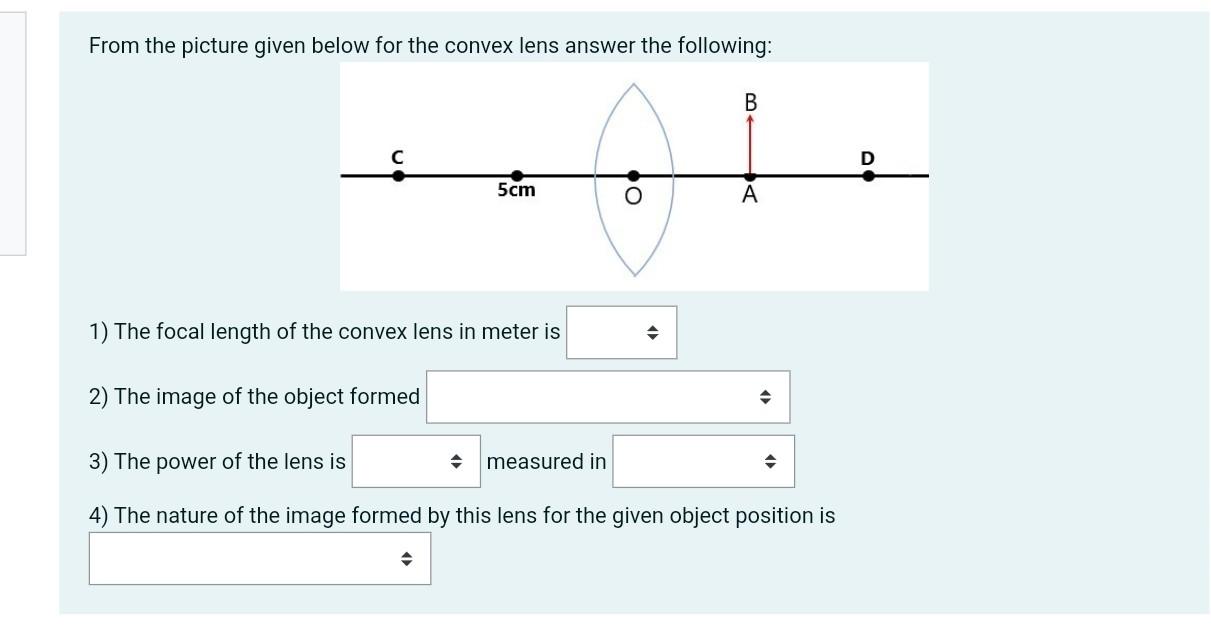Click the label B above the arrow
The height and width of the screenshot is (632, 1211).
point(749,101)
